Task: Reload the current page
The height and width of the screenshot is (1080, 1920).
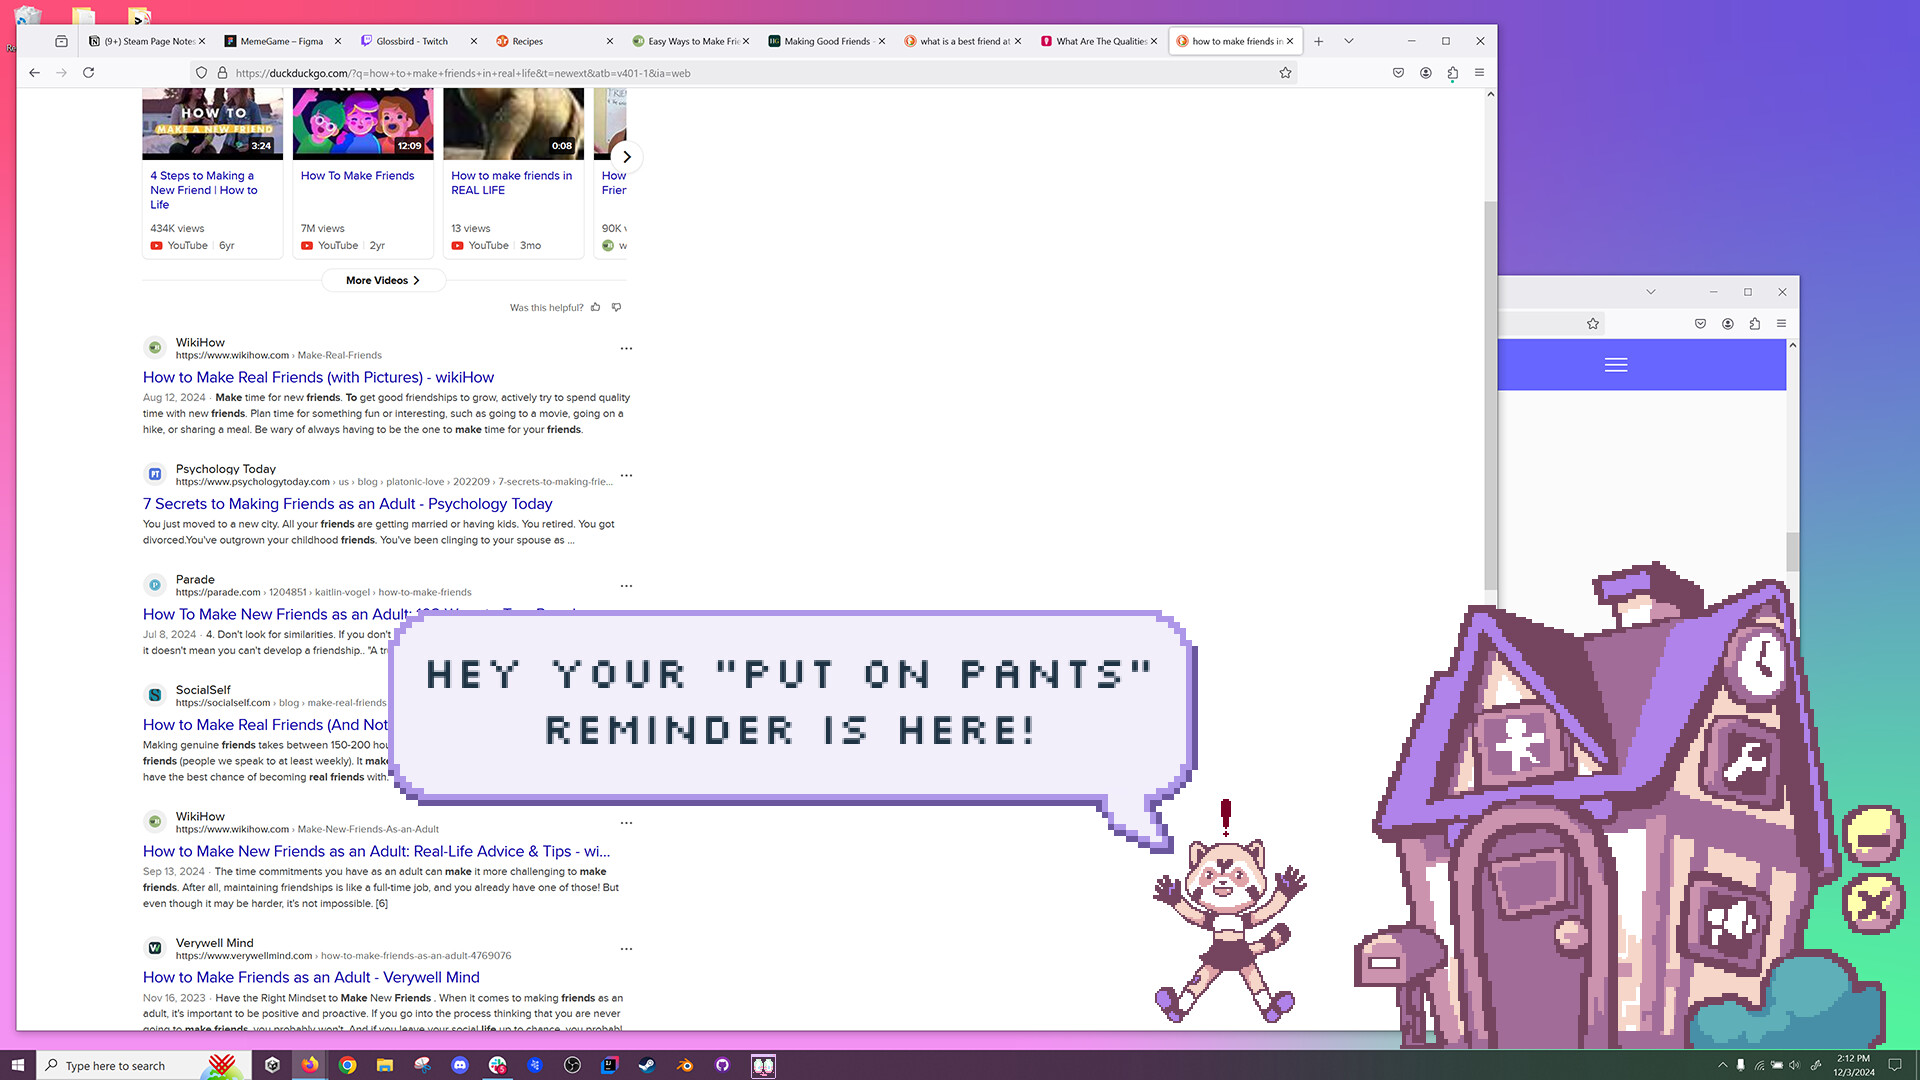Action: tap(88, 72)
